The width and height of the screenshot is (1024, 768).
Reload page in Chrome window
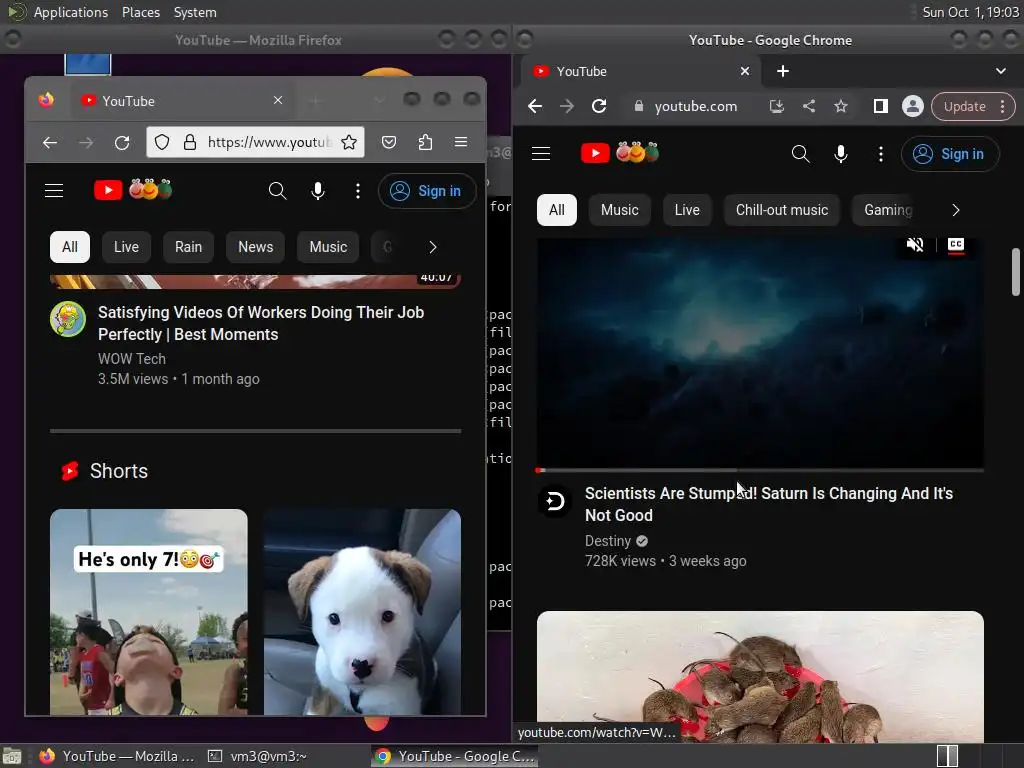599,106
